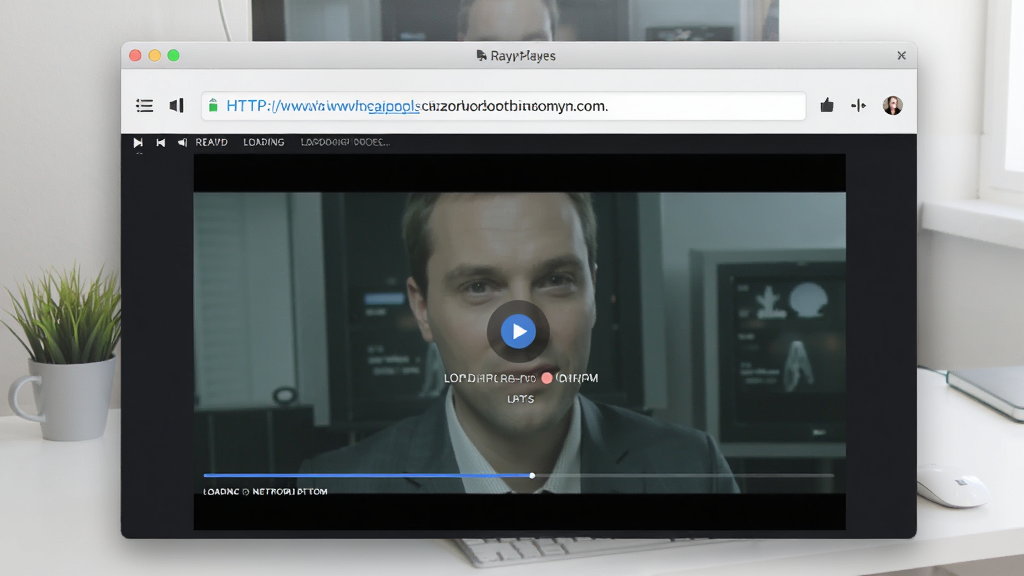Click the thumbs-up like icon
Screen dimensions: 1024x576
pyautogui.click(x=827, y=105)
